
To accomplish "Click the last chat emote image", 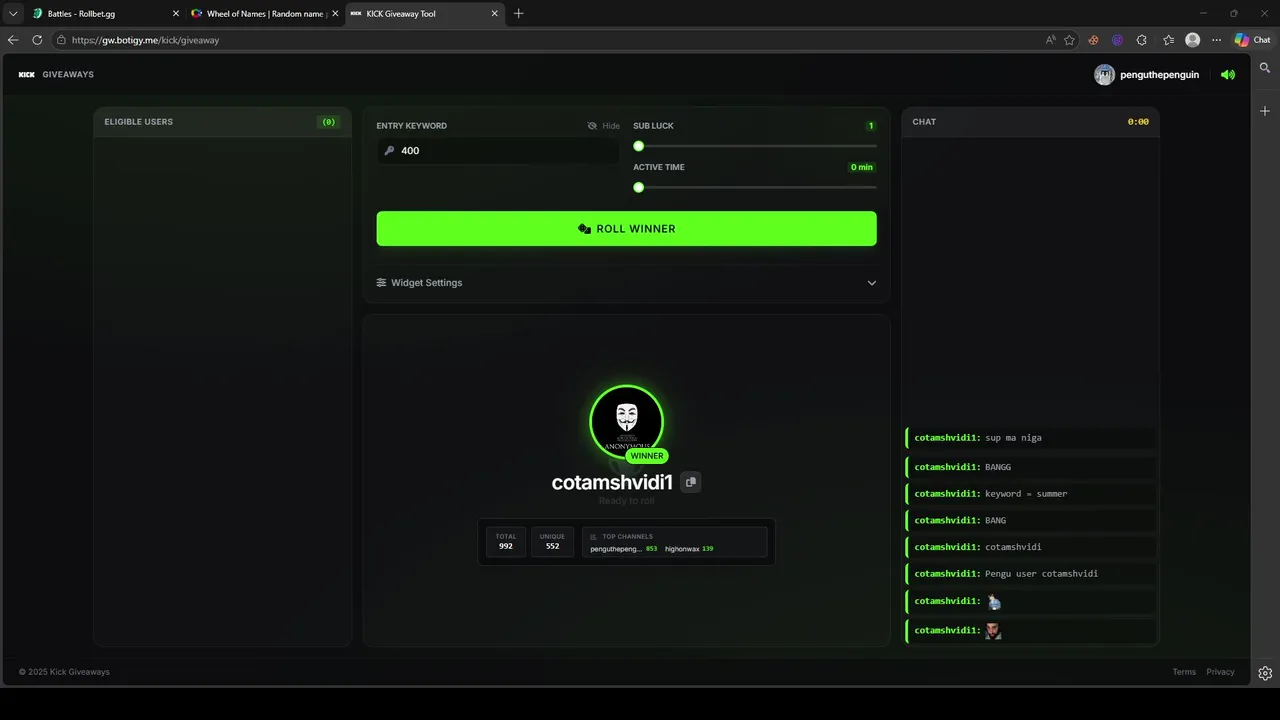I will [993, 631].
